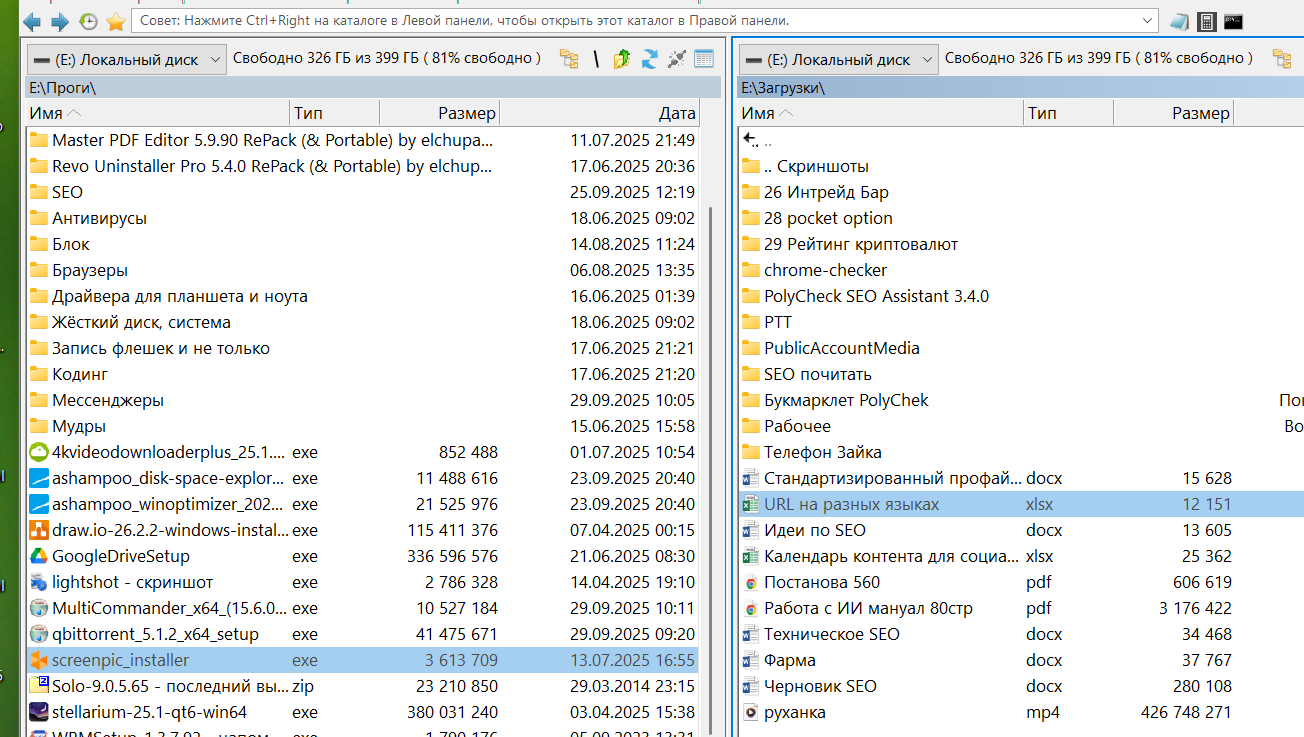This screenshot has width=1304, height=737.
Task: Sort left panel by Дата column
Action: [x=599, y=113]
